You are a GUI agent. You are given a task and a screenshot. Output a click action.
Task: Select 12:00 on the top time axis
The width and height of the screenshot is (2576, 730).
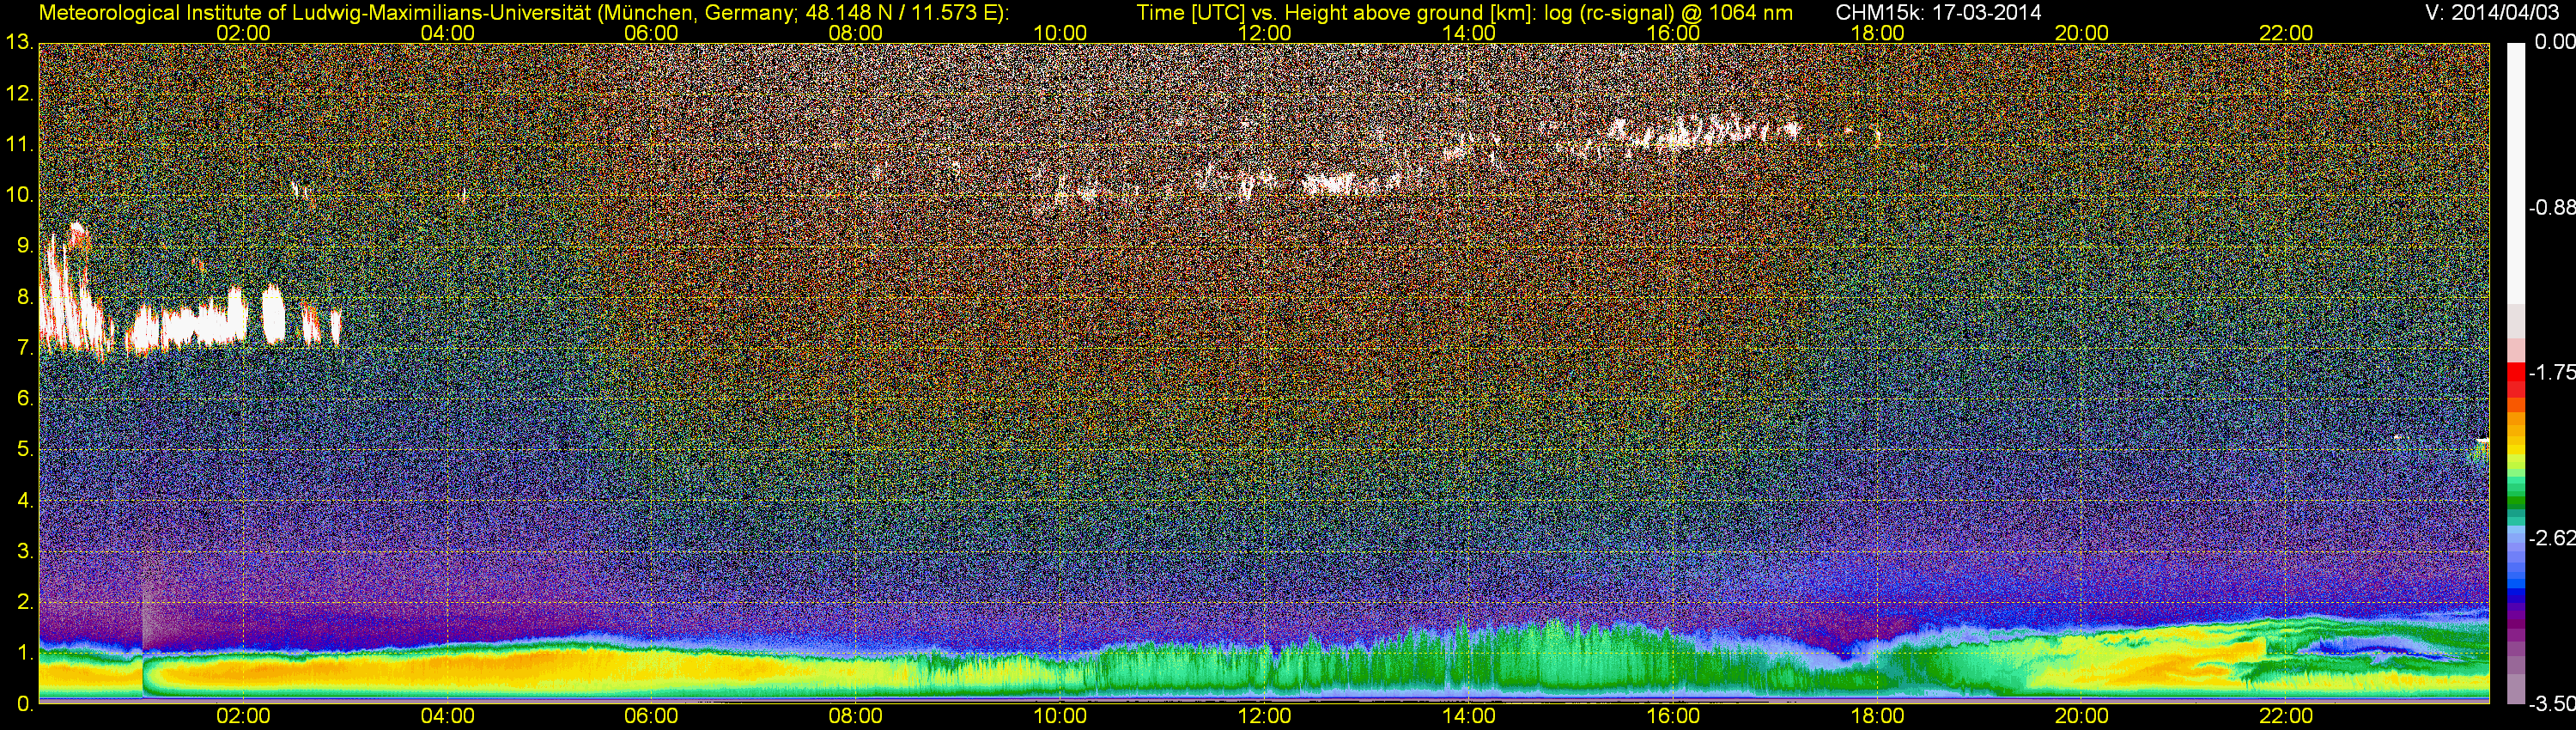coord(1264,33)
